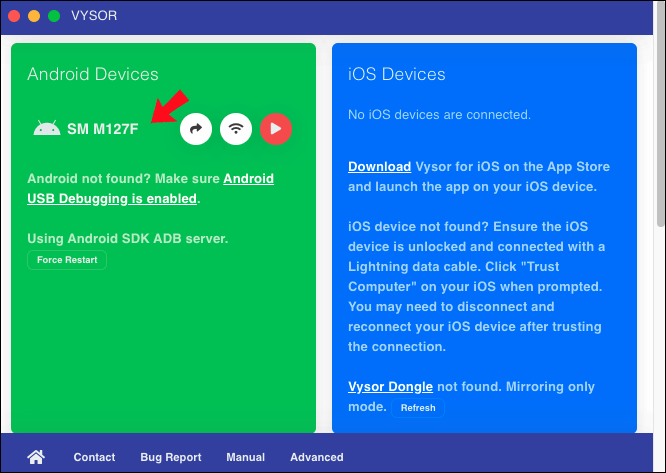Select the SM M127F device name
The height and width of the screenshot is (473, 666).
103,129
